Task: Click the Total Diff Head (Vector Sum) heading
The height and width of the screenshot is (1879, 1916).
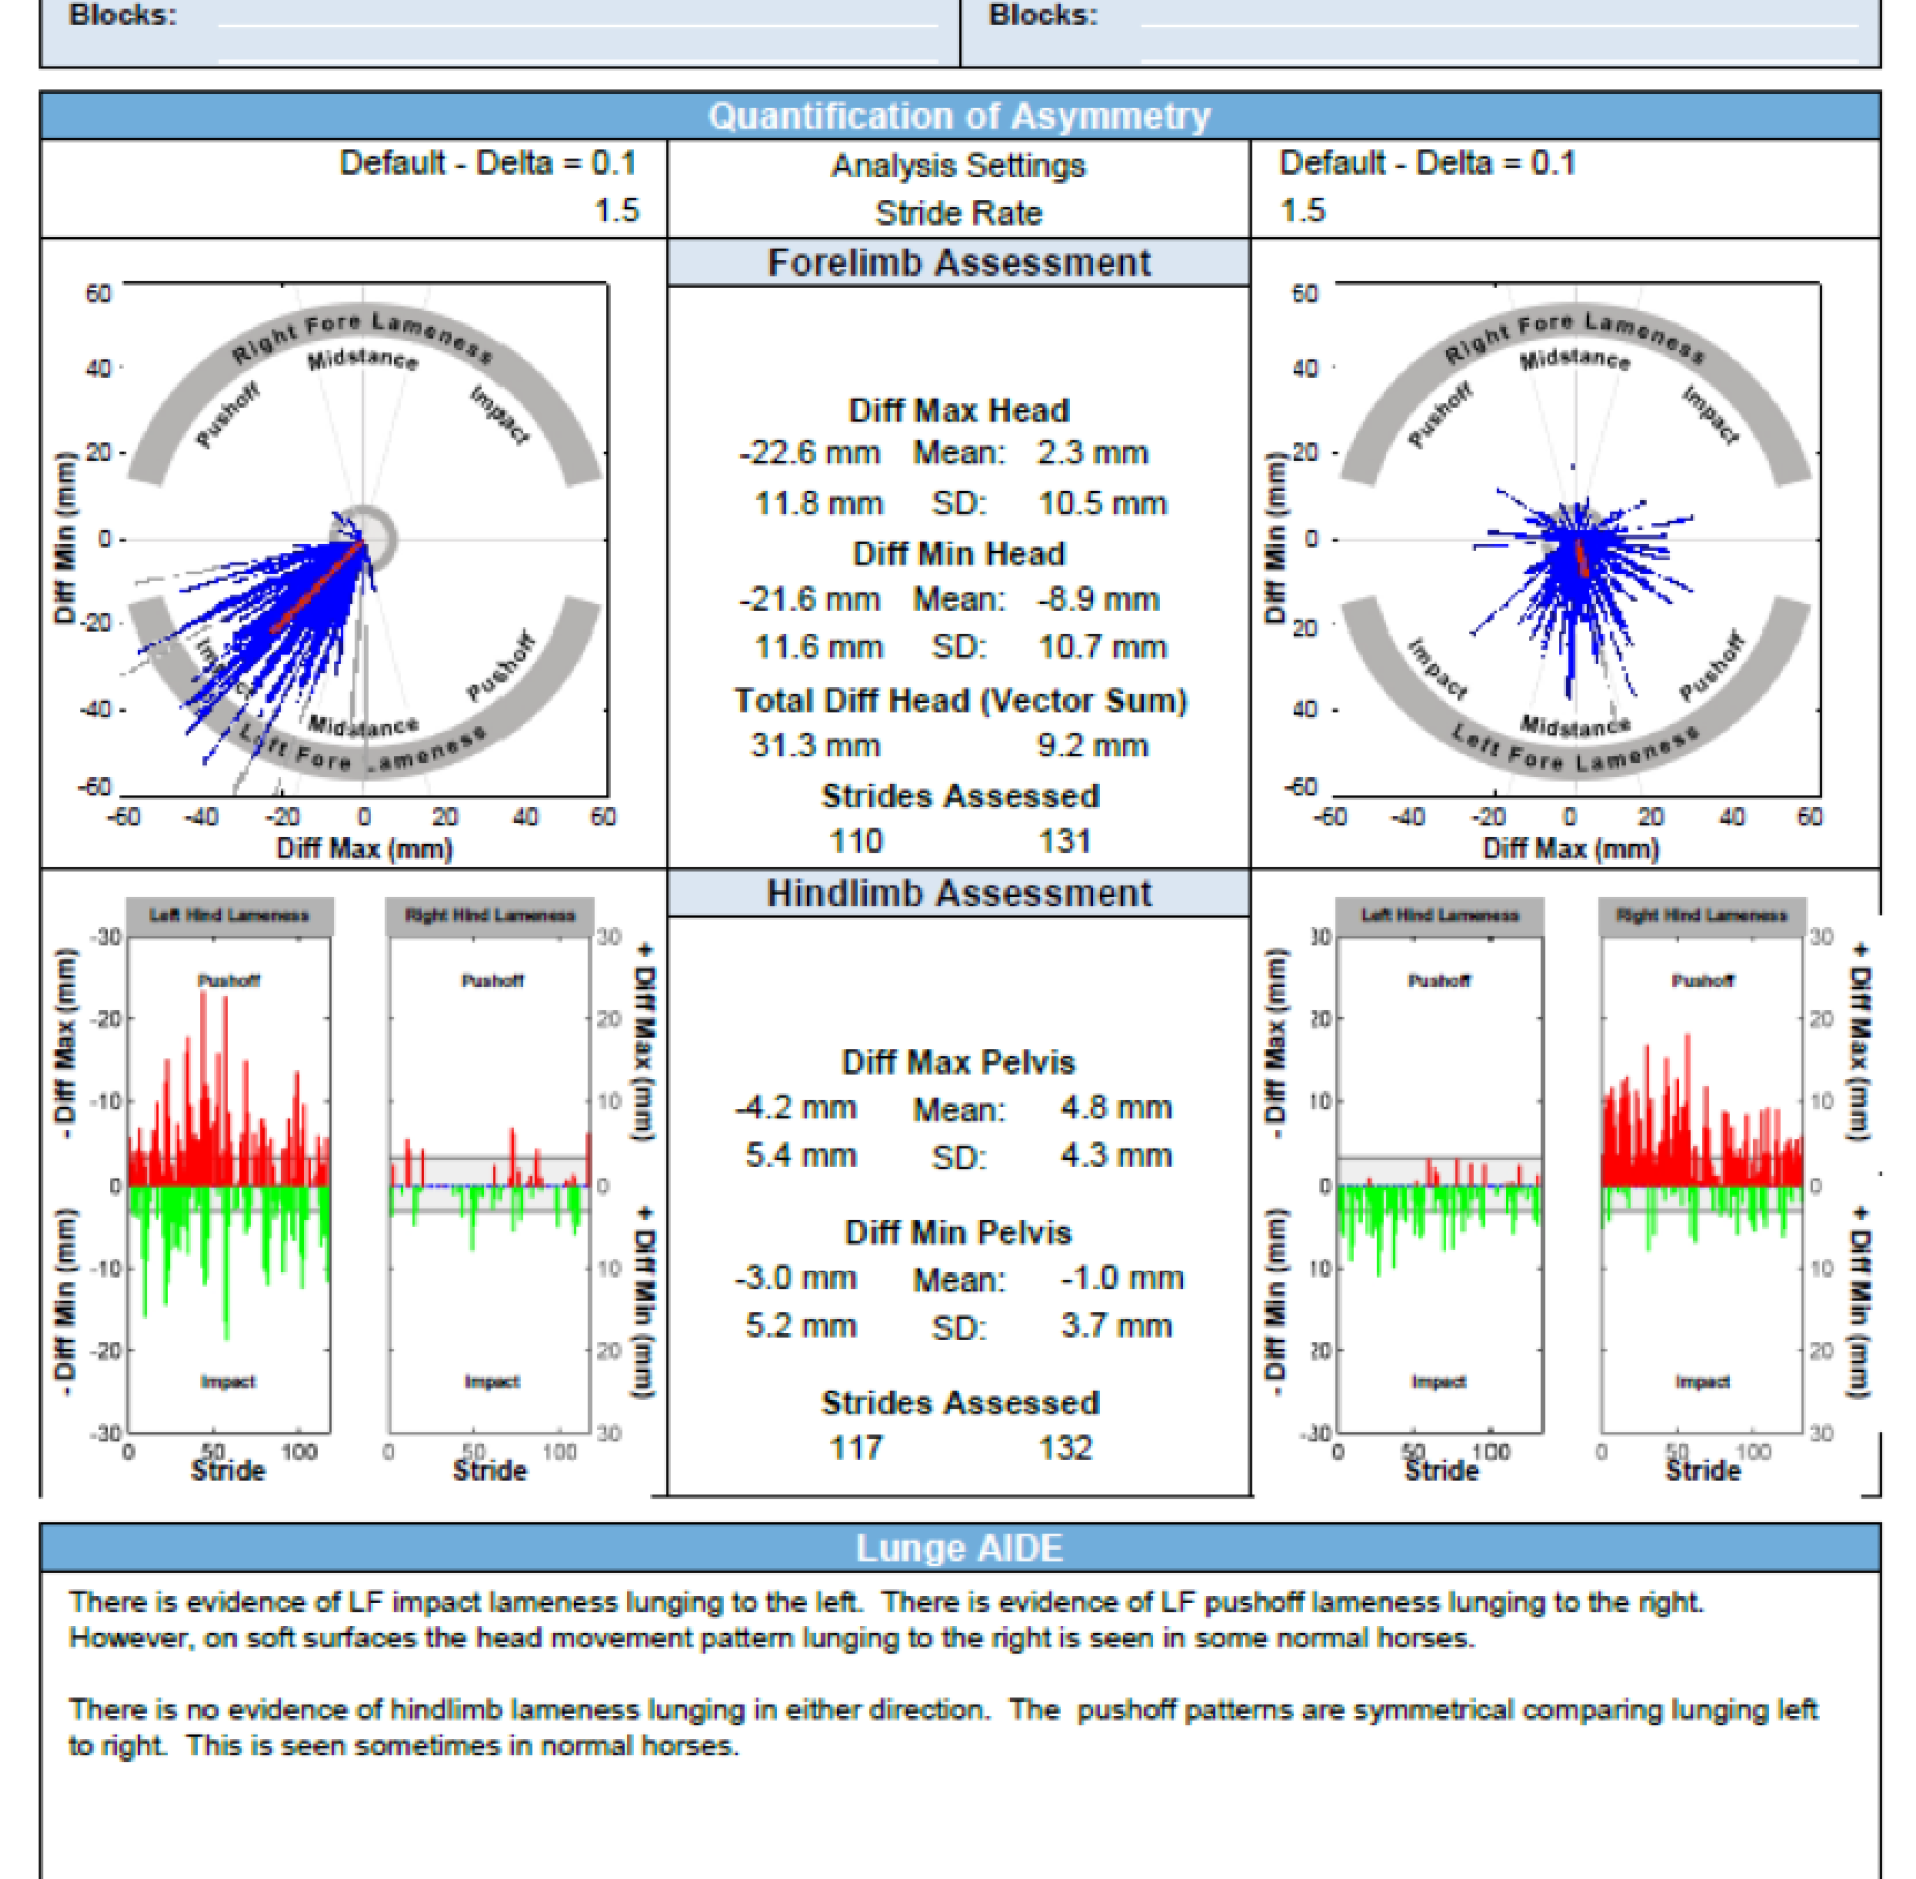Action: coord(958,700)
